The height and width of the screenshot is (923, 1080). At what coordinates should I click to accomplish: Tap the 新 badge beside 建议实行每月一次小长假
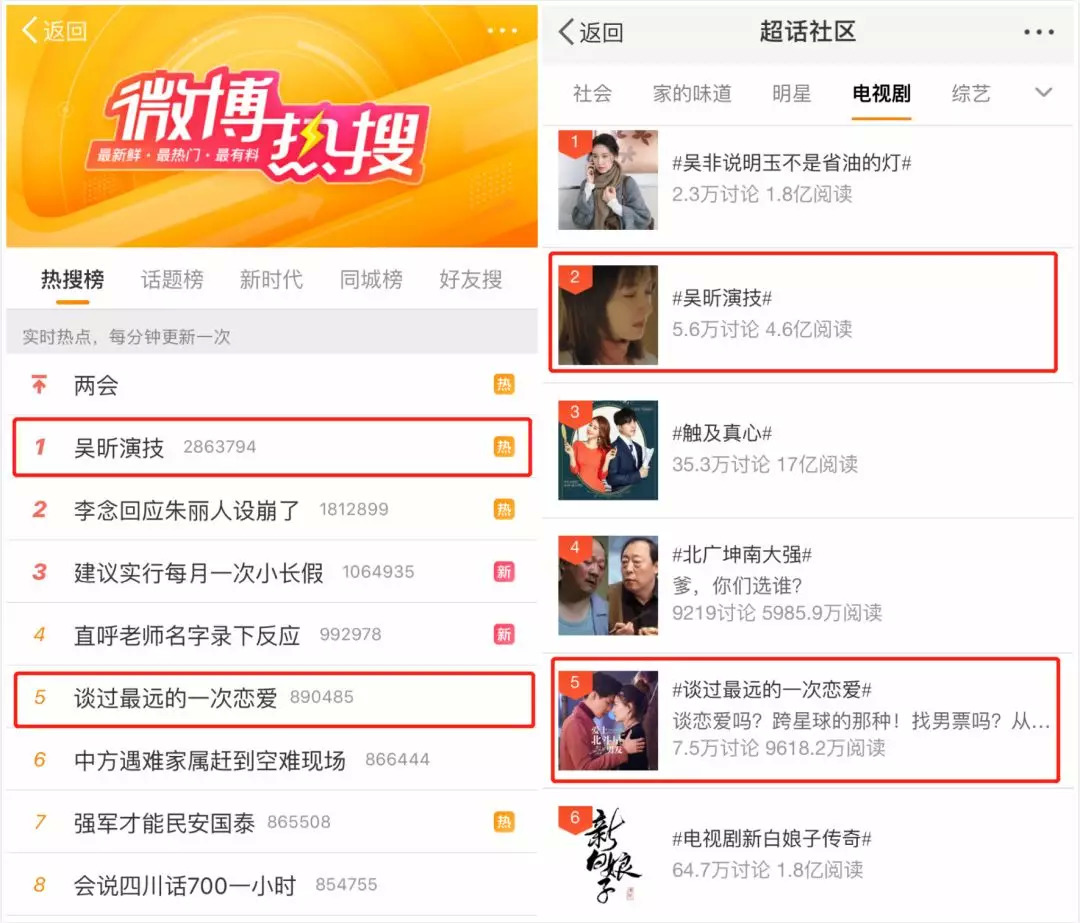pos(504,572)
